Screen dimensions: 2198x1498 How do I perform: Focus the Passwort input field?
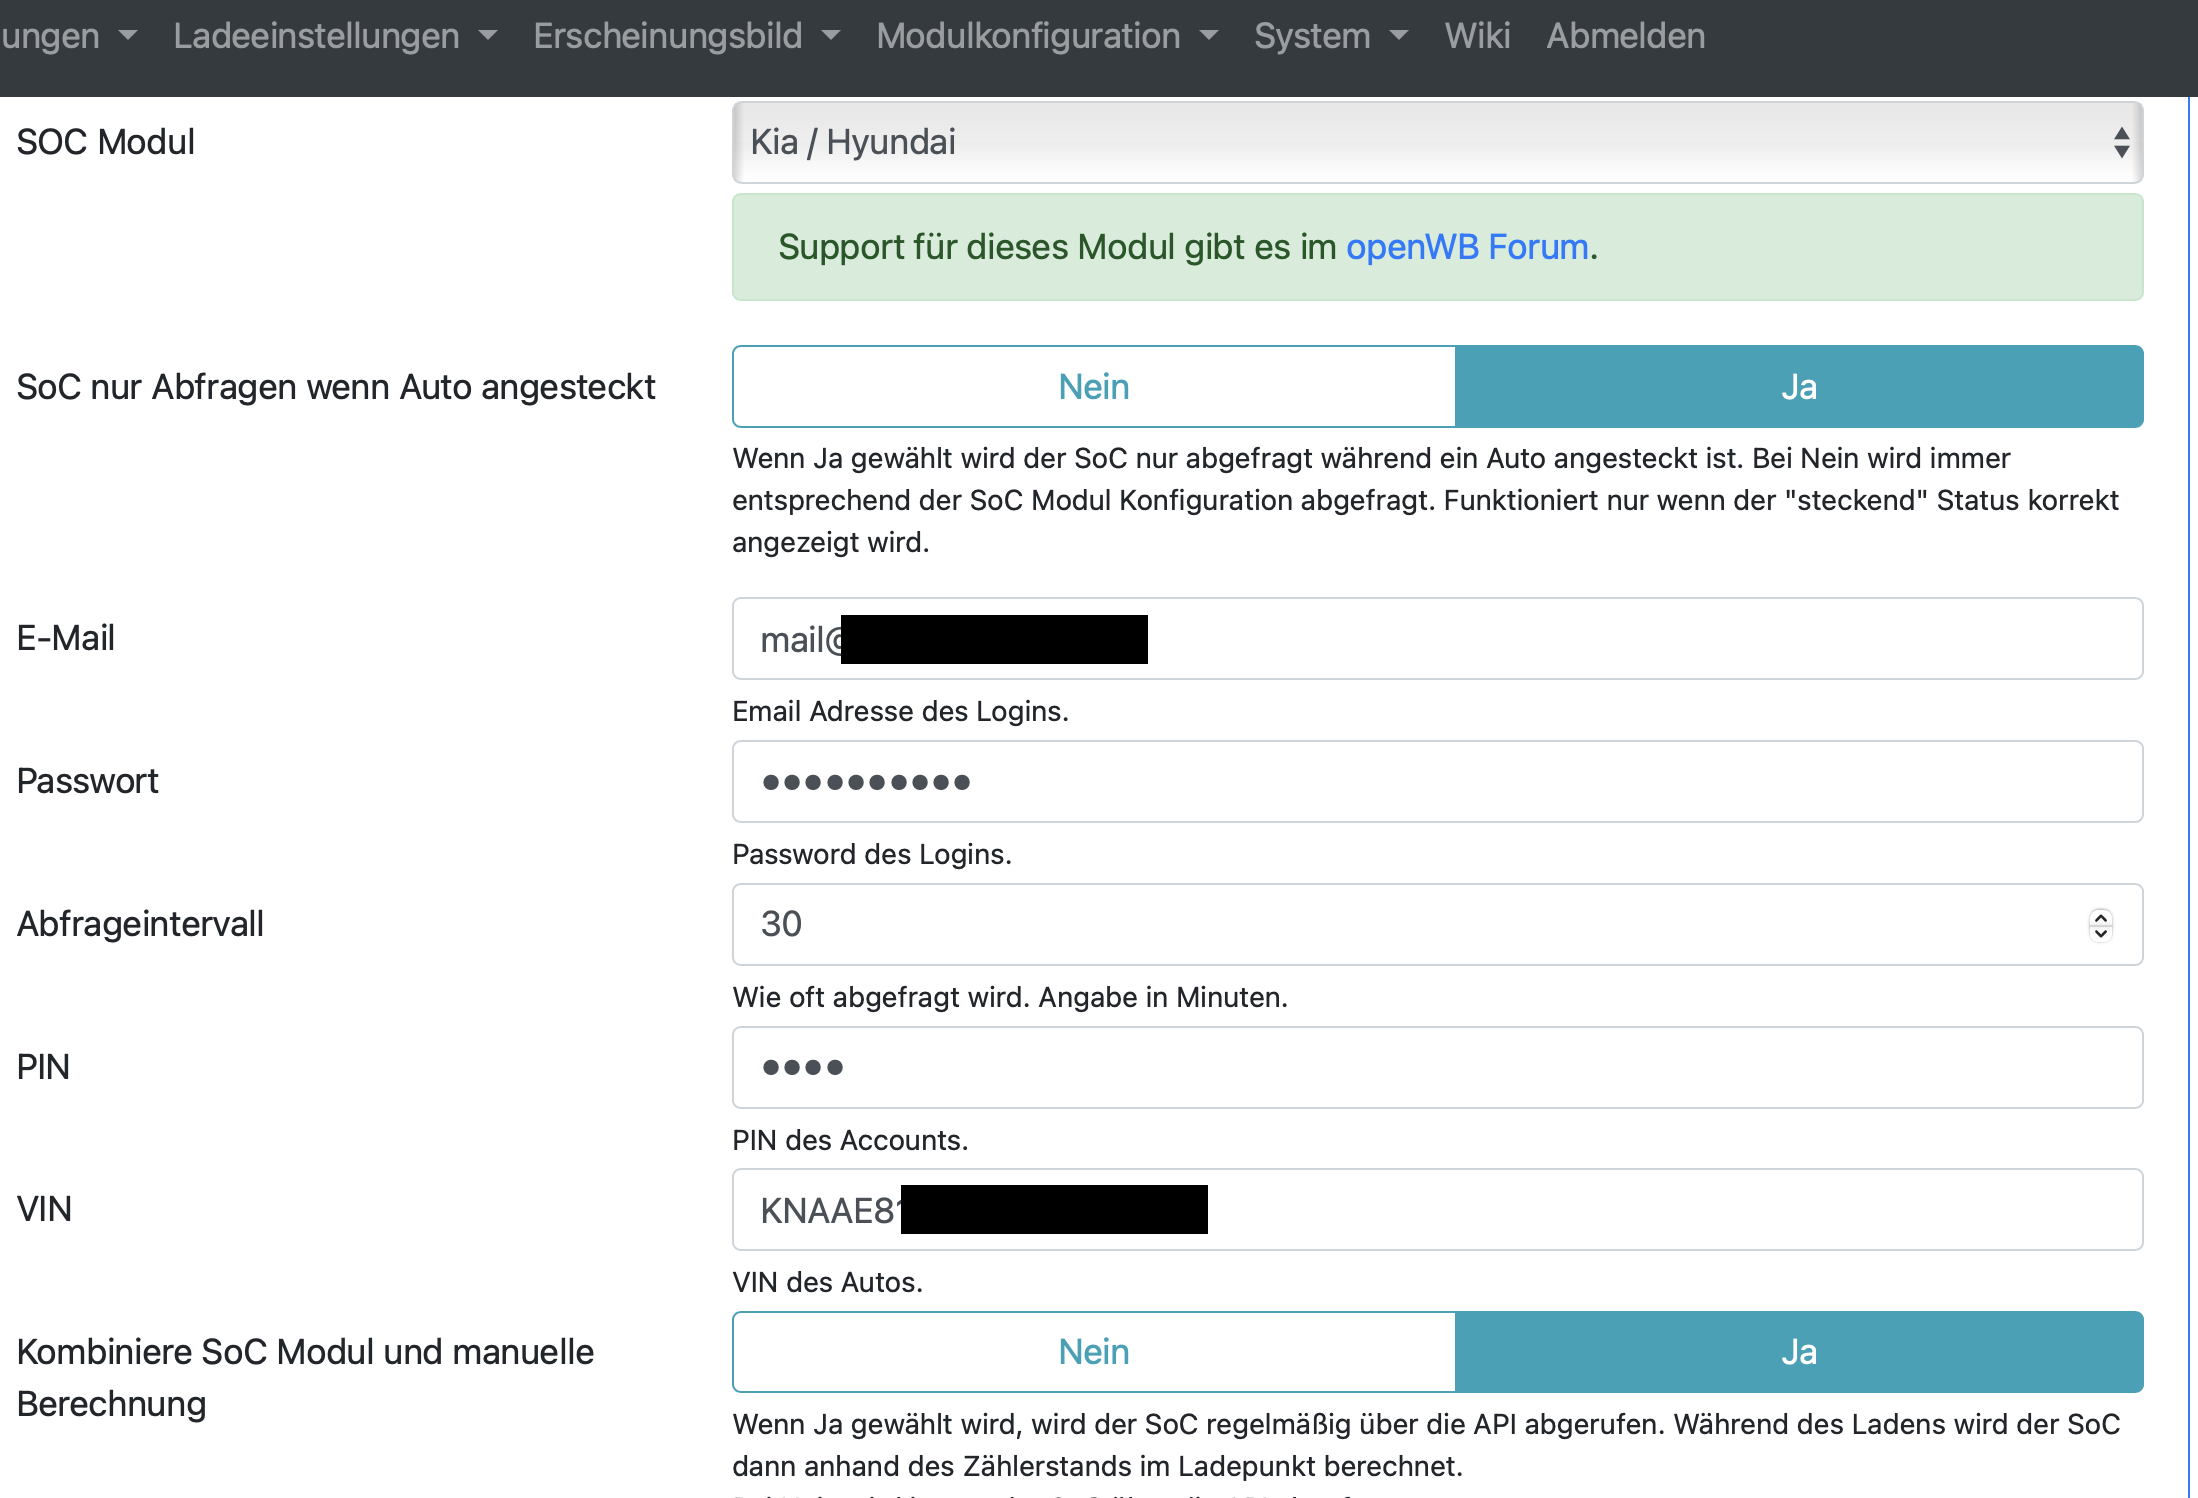(x=1437, y=782)
